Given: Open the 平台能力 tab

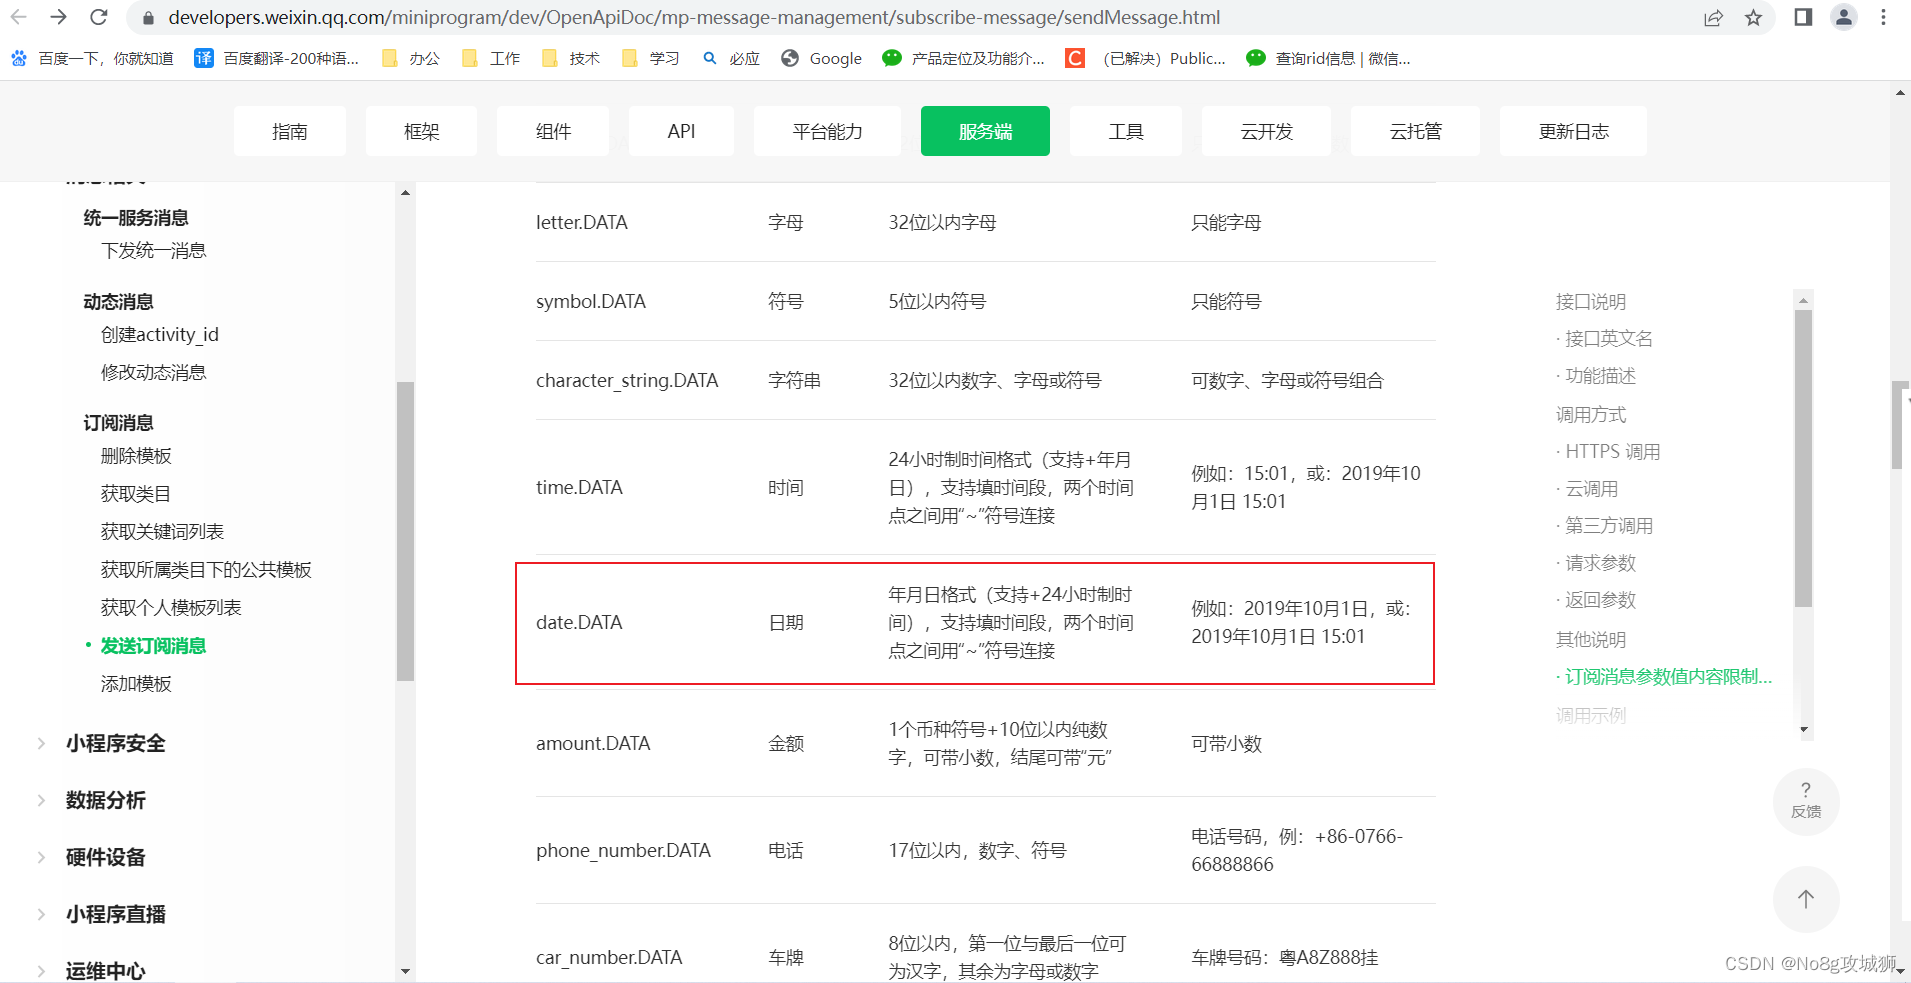Looking at the screenshot, I should click(827, 131).
